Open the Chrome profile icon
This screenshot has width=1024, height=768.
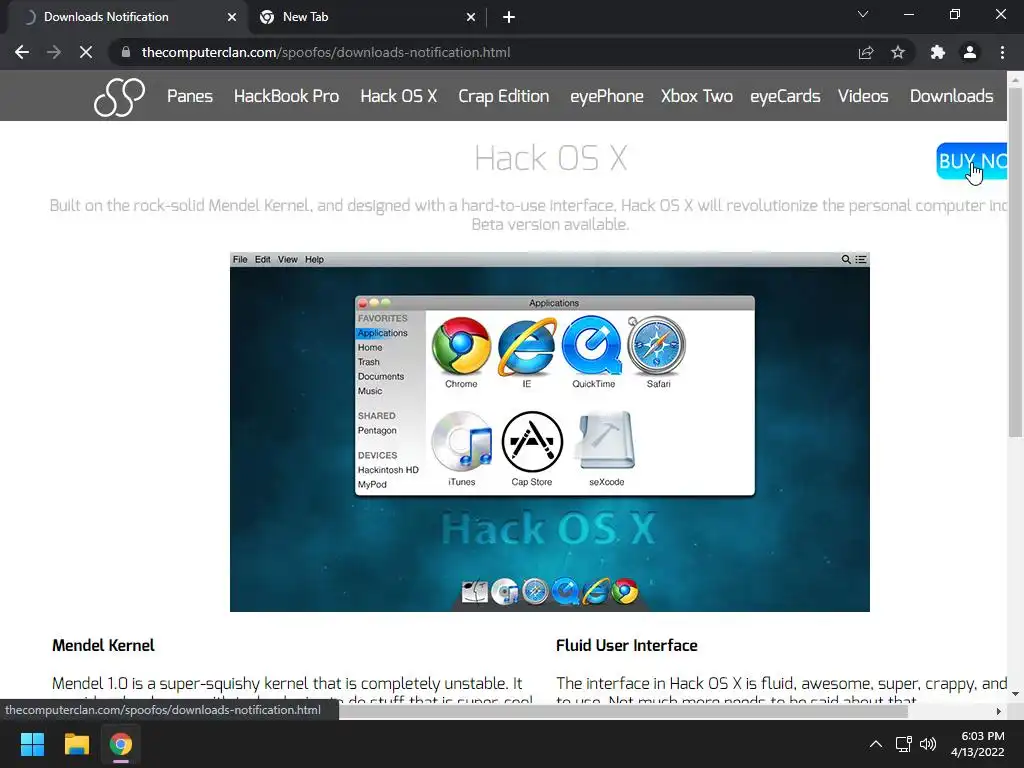[970, 52]
